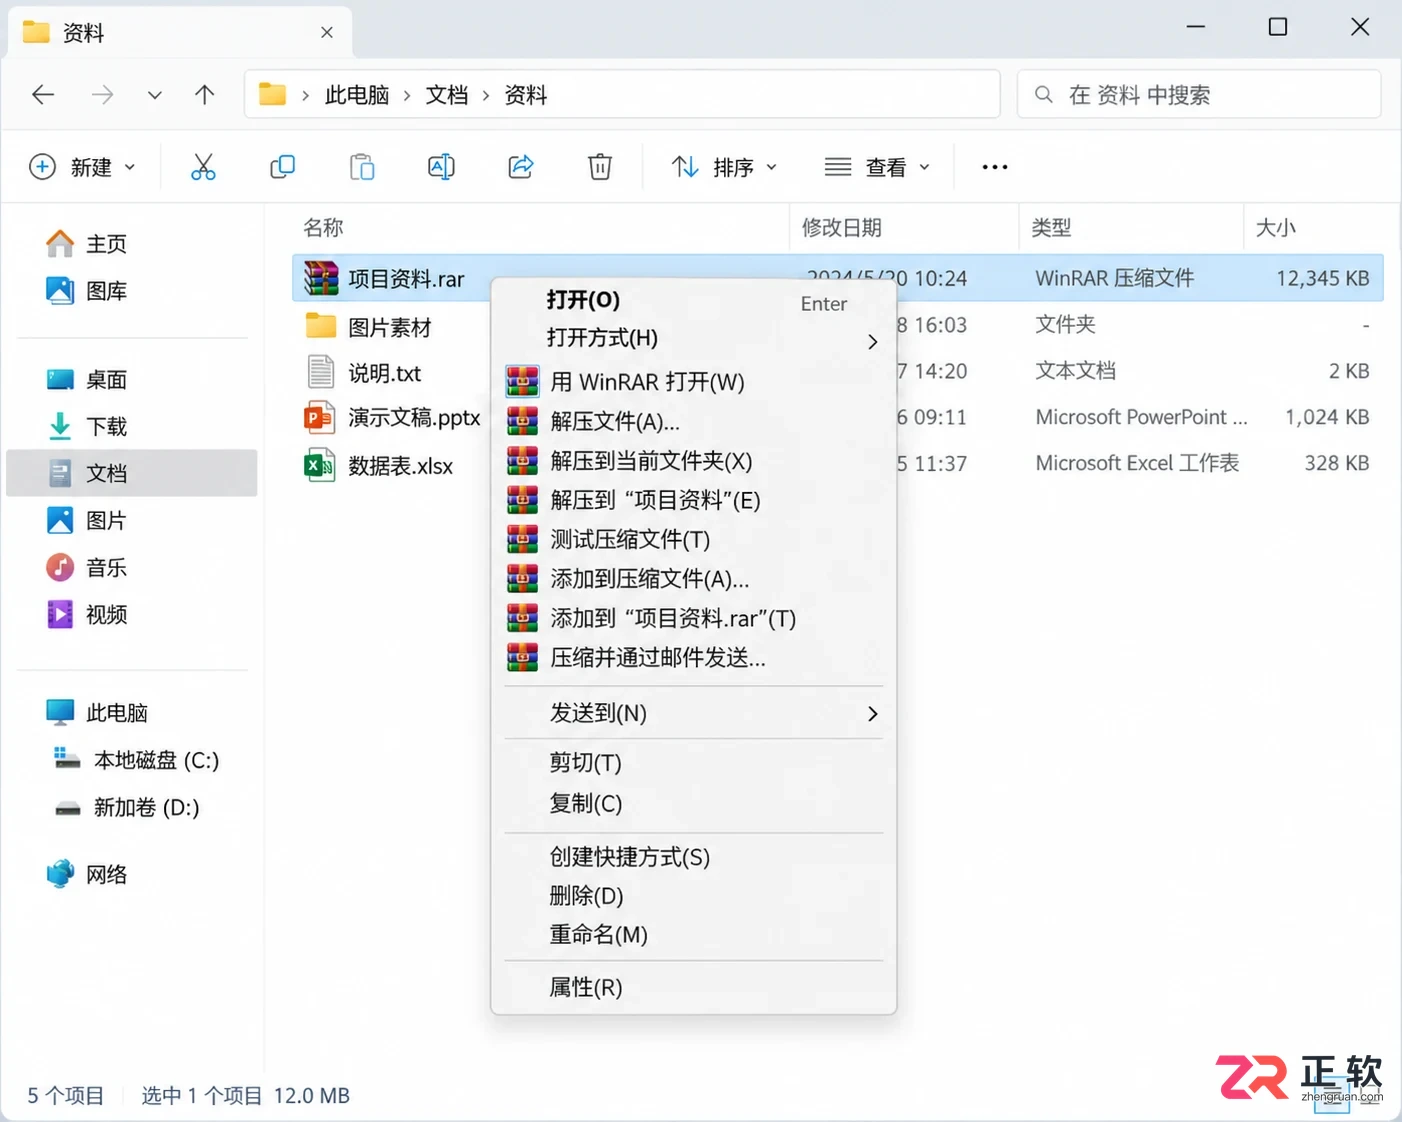Image resolution: width=1402 pixels, height=1122 pixels.
Task: Go up one folder level arrow
Action: click(x=204, y=95)
